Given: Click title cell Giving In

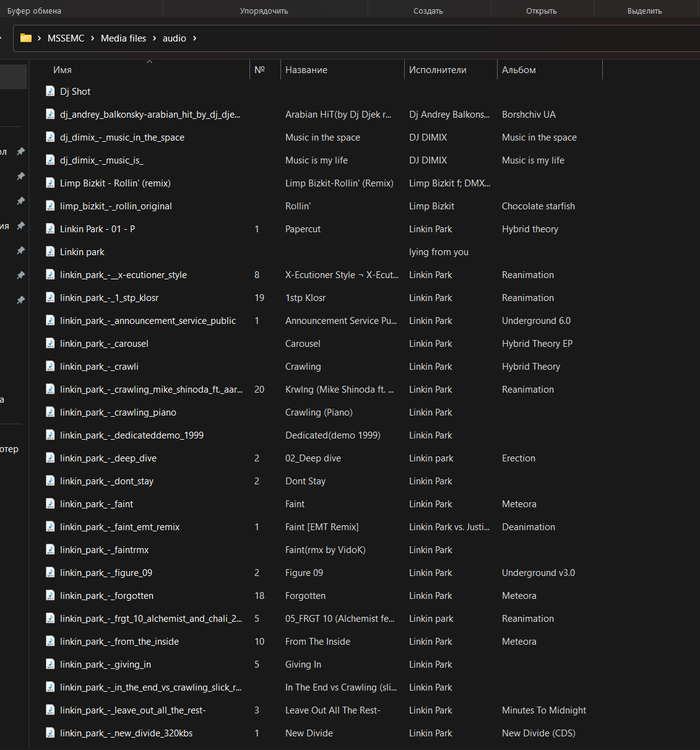Looking at the screenshot, I should (303, 664).
